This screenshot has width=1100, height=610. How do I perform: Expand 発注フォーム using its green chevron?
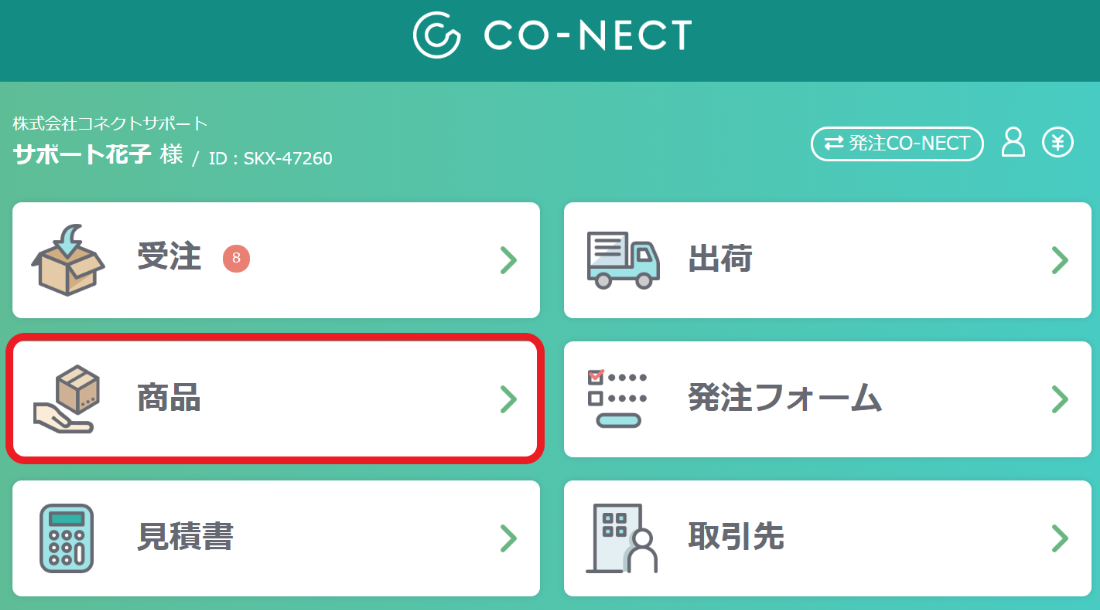pos(1060,399)
